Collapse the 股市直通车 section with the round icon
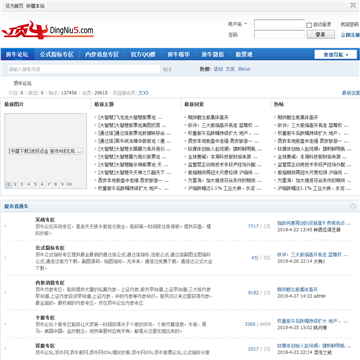The height and width of the screenshot is (360, 360). click(x=353, y=206)
